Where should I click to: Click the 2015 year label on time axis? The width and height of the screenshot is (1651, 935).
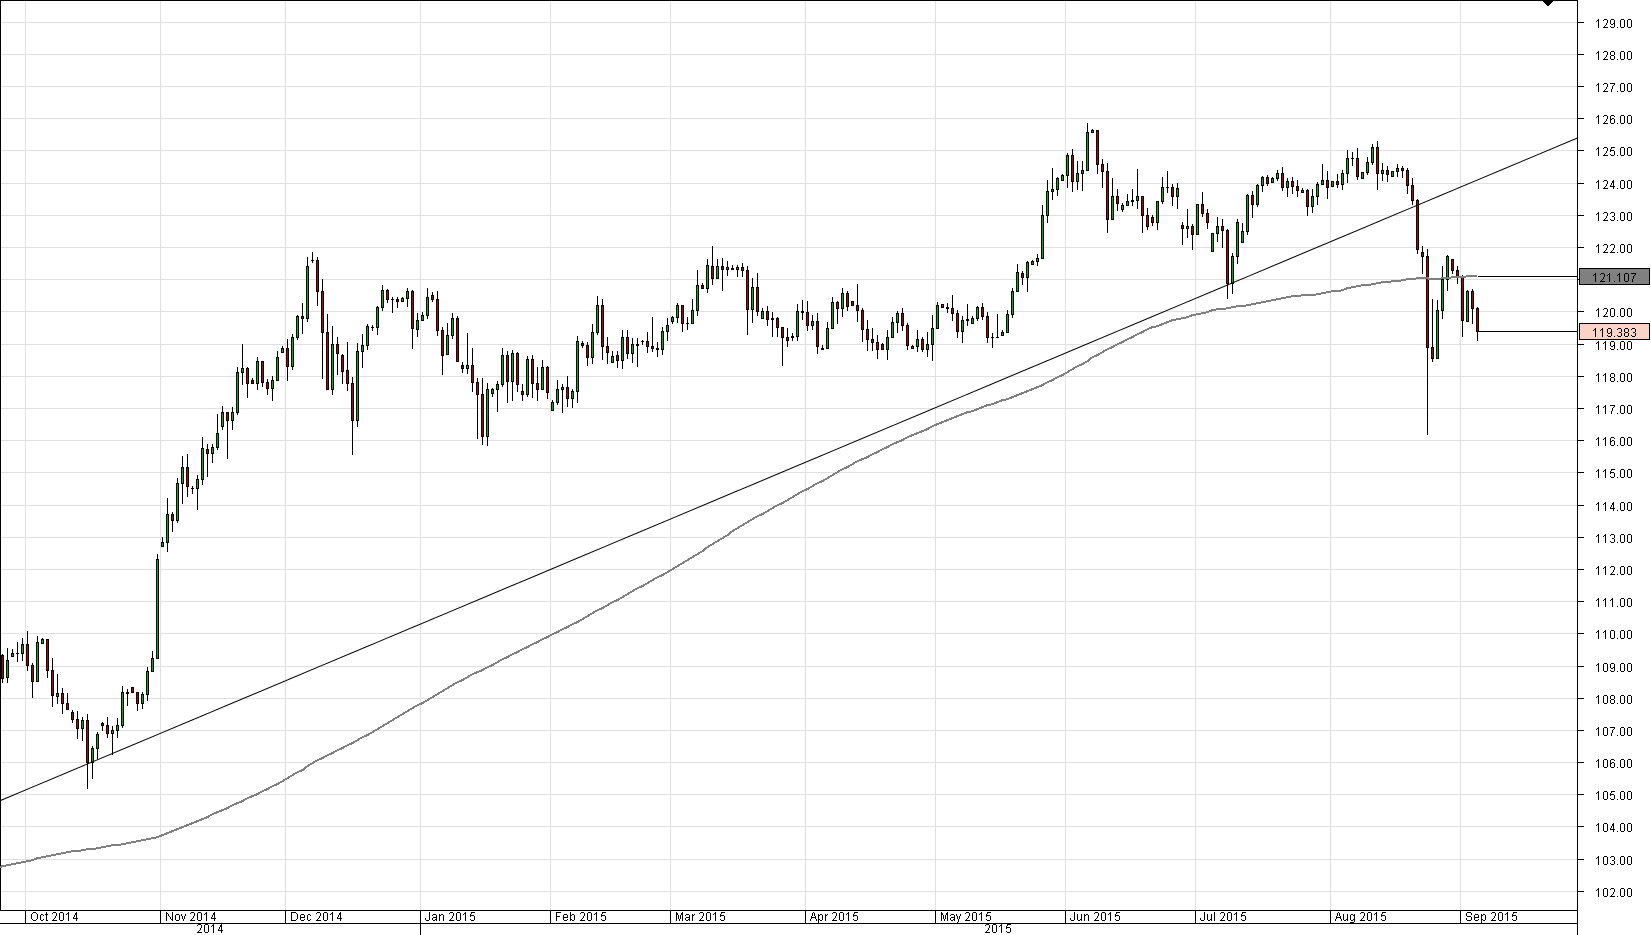tap(998, 929)
